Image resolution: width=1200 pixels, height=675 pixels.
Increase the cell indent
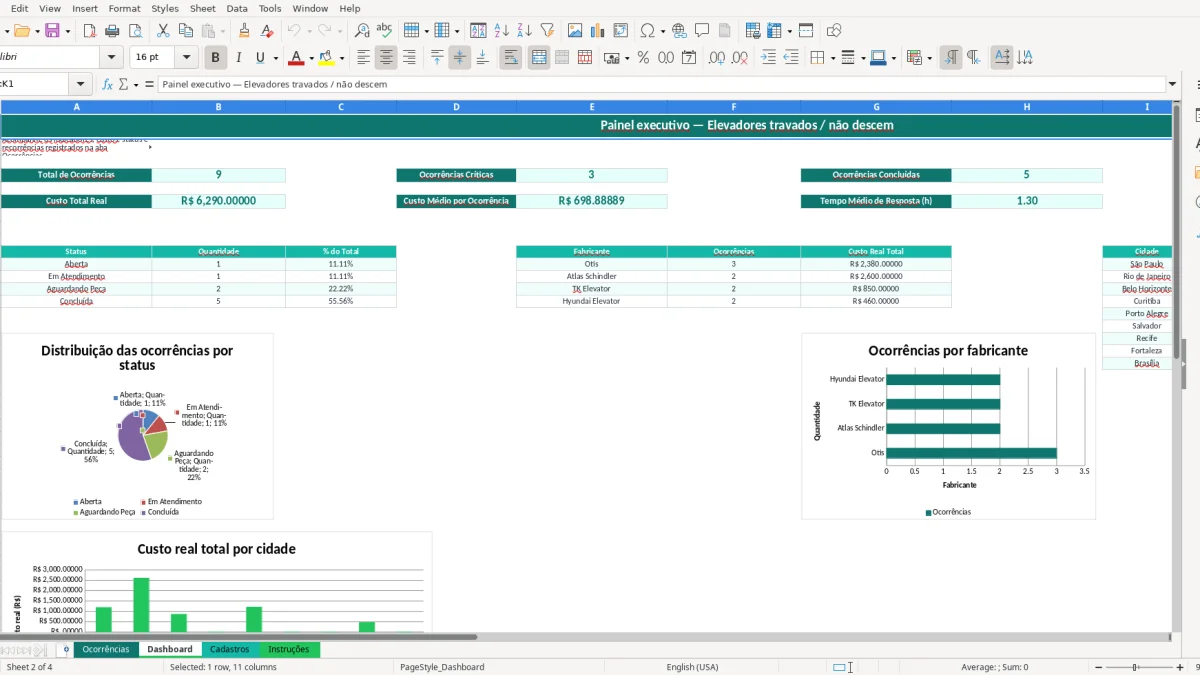click(768, 58)
